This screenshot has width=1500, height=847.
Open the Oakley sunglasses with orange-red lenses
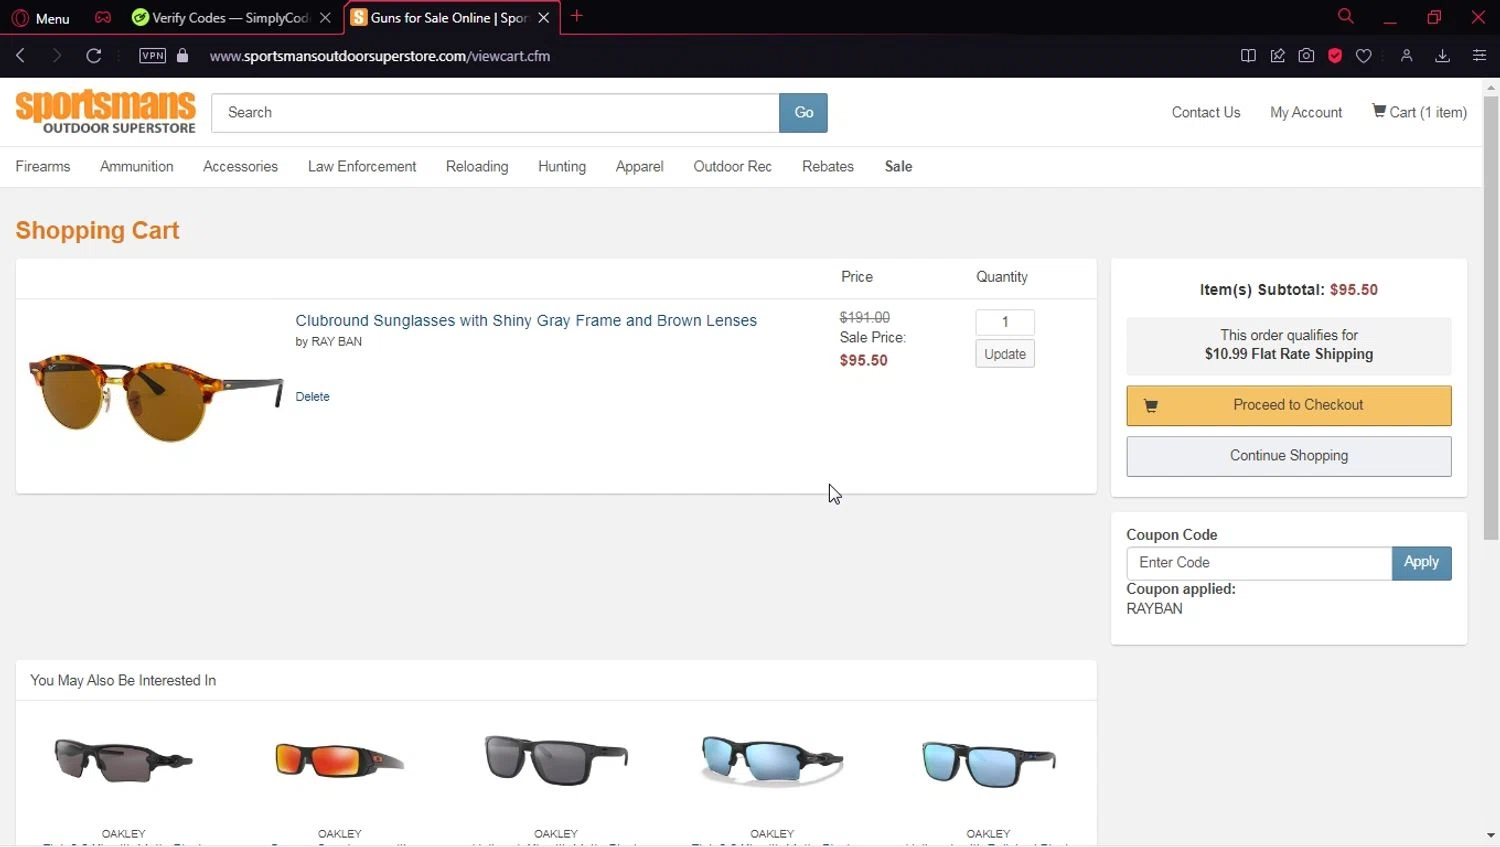point(339,760)
